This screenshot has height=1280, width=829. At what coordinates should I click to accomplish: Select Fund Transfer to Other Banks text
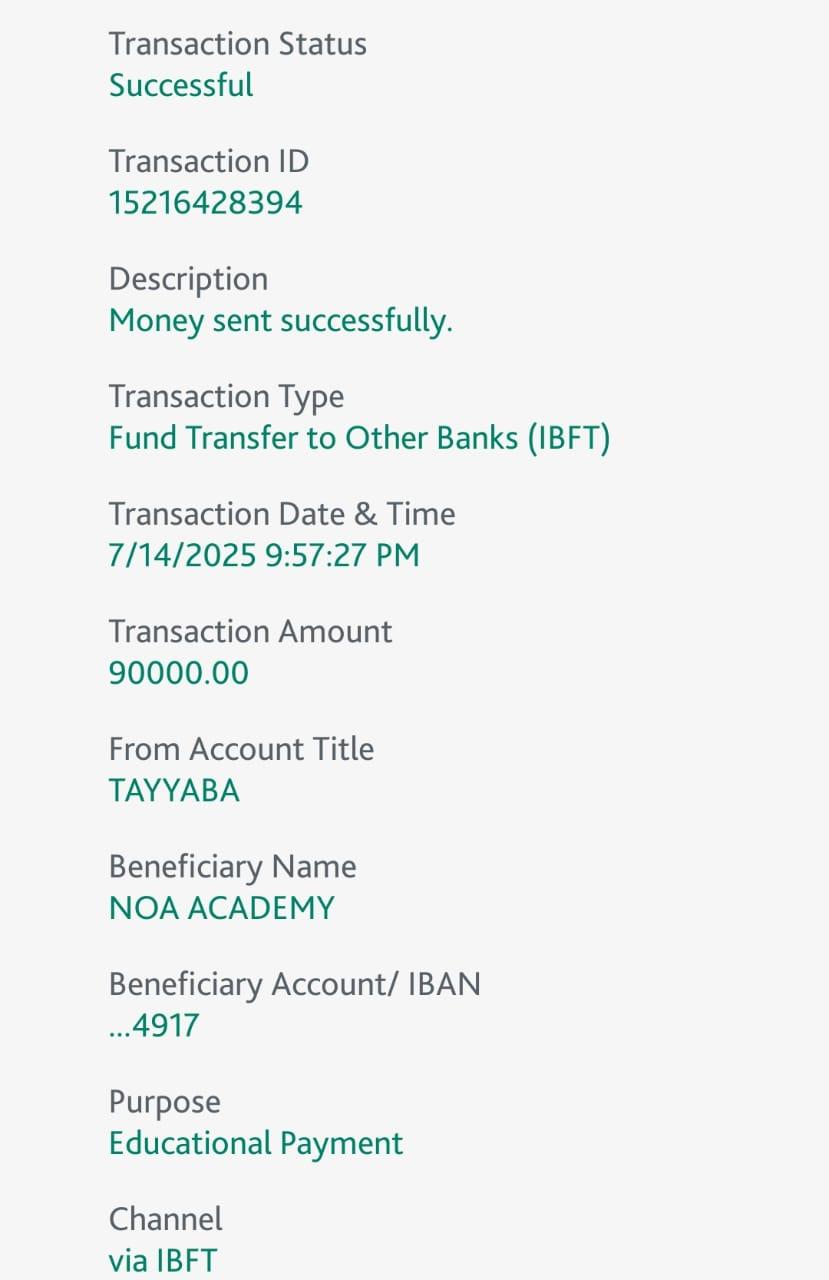coord(359,438)
